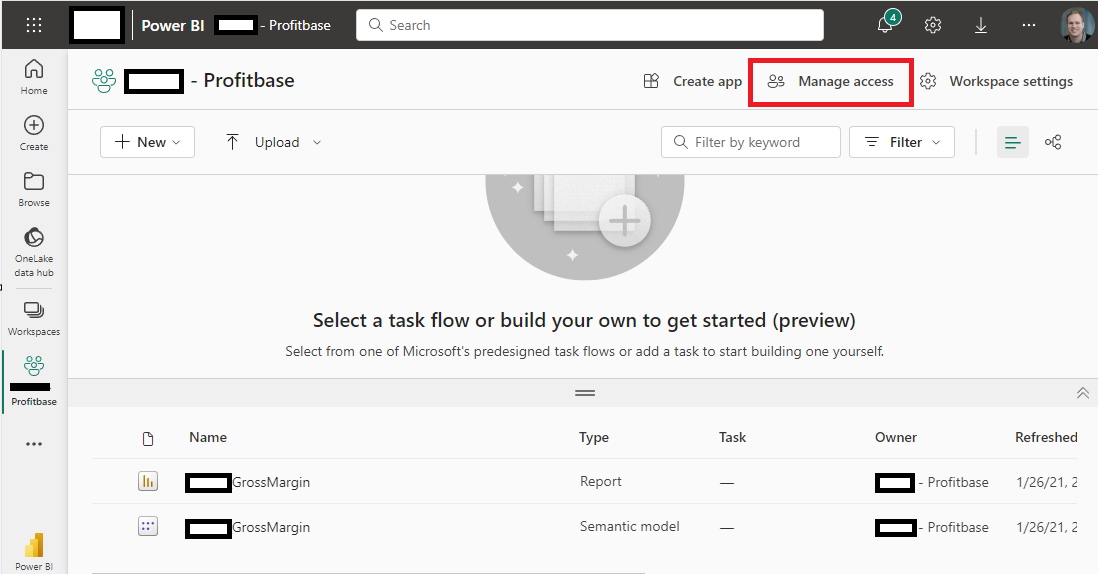Click the Manage access button

coord(831,81)
